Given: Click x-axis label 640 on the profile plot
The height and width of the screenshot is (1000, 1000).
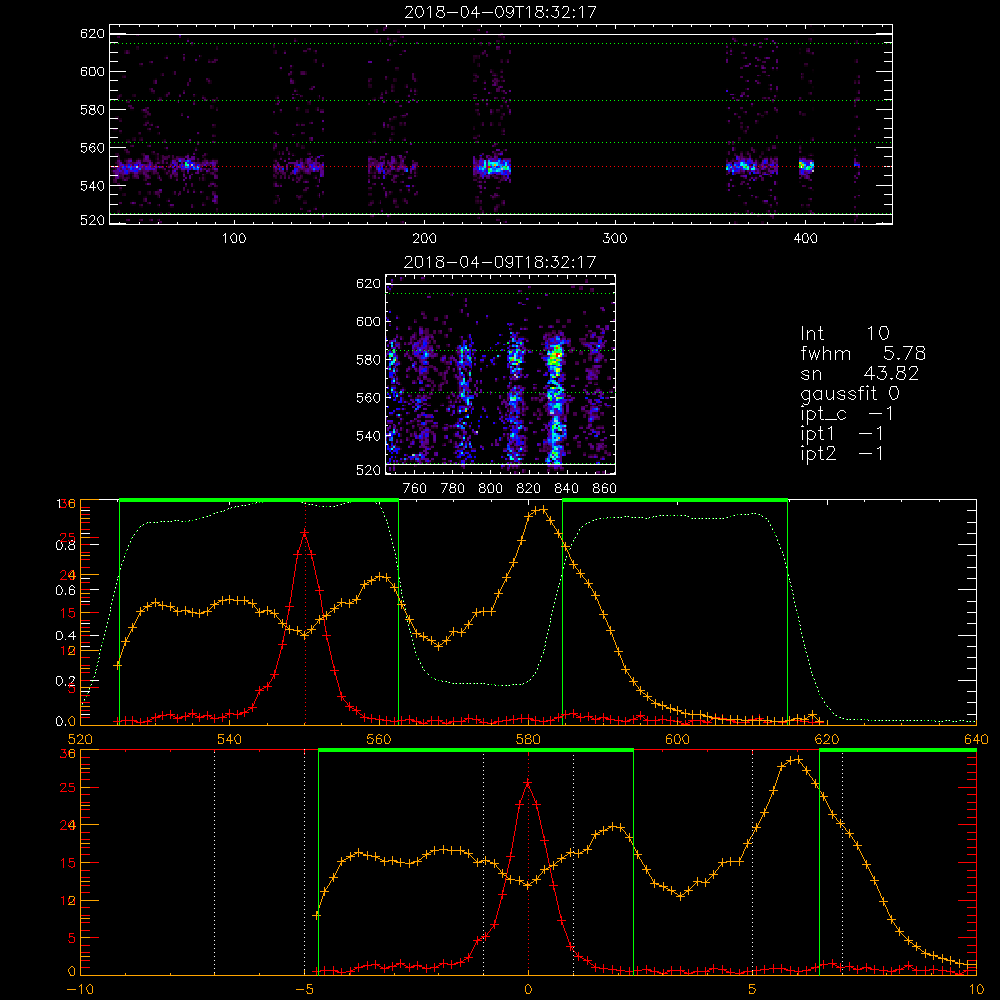Looking at the screenshot, I should [976, 740].
